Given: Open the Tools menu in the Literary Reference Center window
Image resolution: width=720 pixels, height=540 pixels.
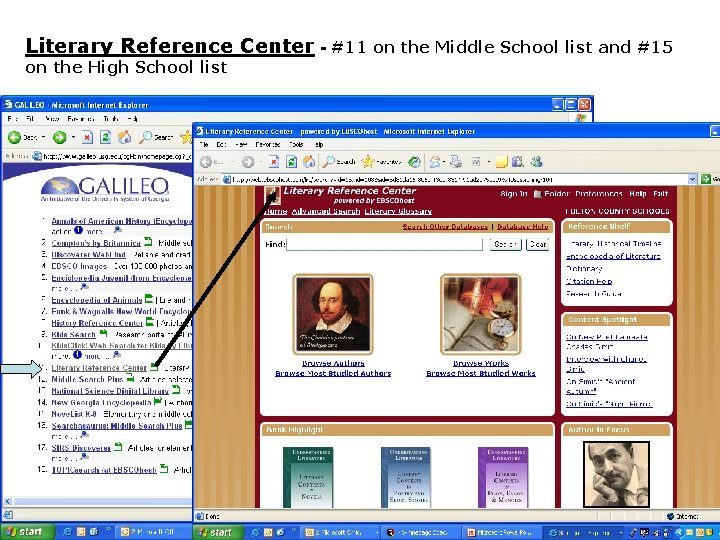Looking at the screenshot, I should (296, 144).
